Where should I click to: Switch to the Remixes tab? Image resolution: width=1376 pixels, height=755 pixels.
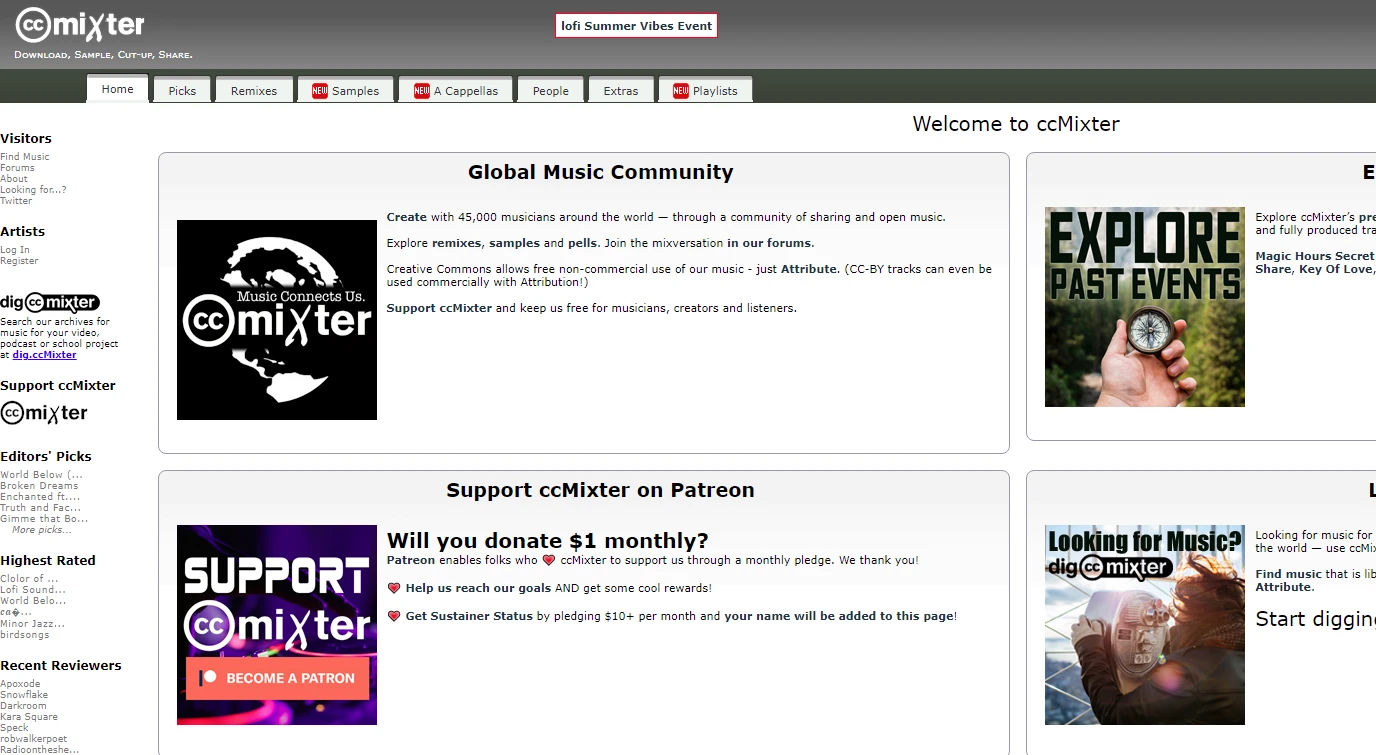[x=254, y=90]
